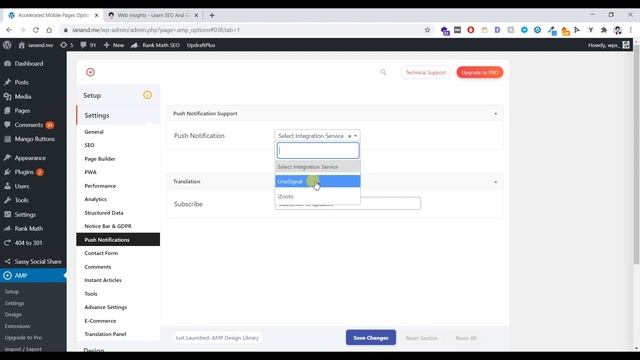The width and height of the screenshot is (640, 360).
Task: Open the ianand.me site home icon
Action: point(22,45)
